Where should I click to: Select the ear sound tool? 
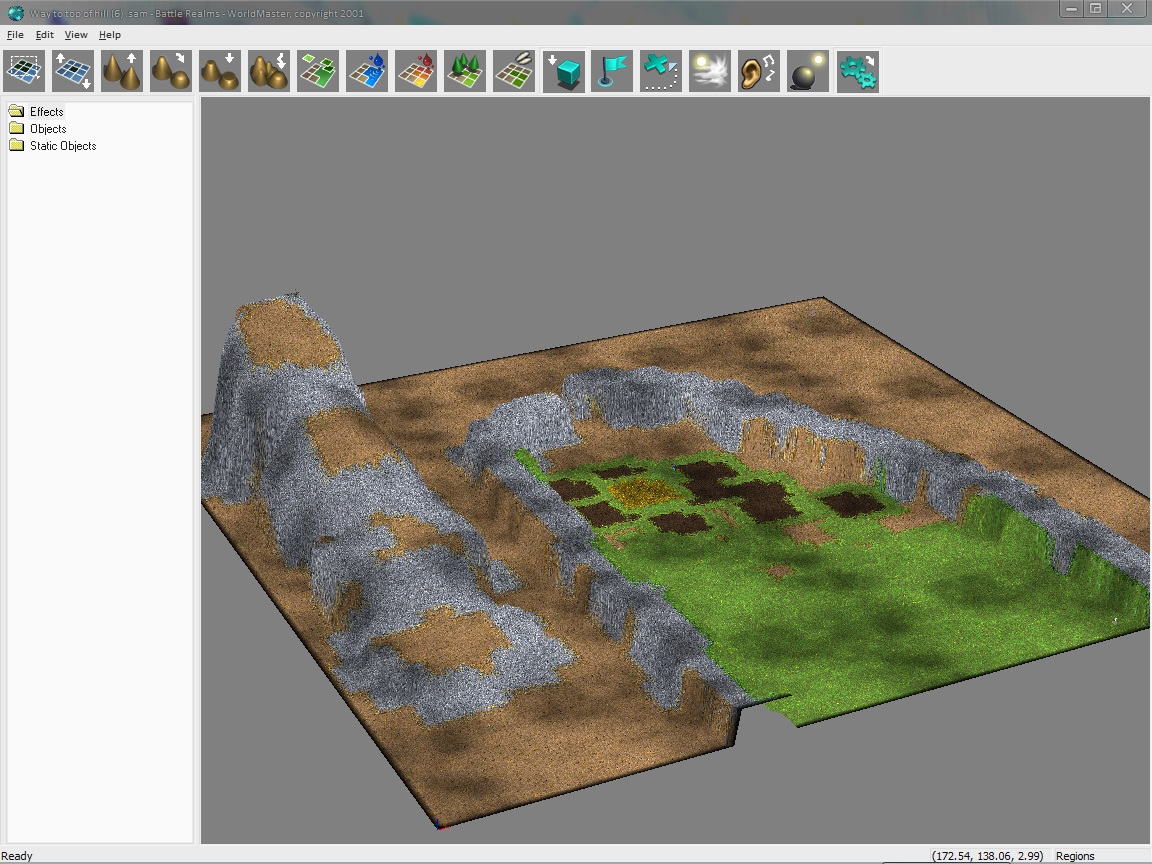[x=759, y=71]
